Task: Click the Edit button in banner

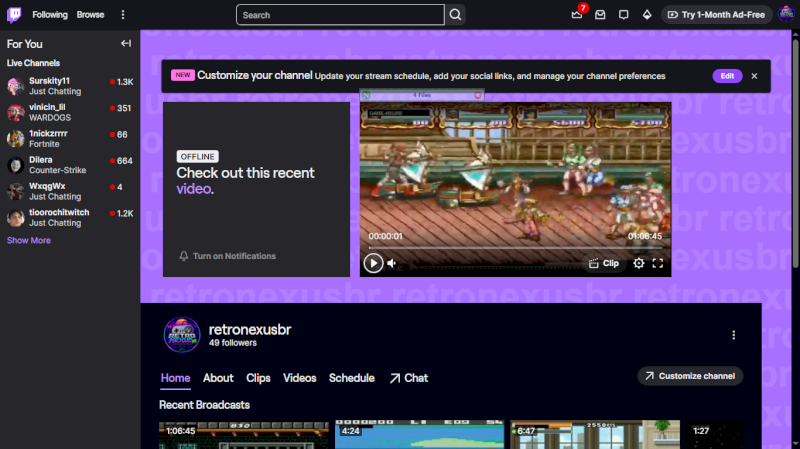Action: coord(727,76)
